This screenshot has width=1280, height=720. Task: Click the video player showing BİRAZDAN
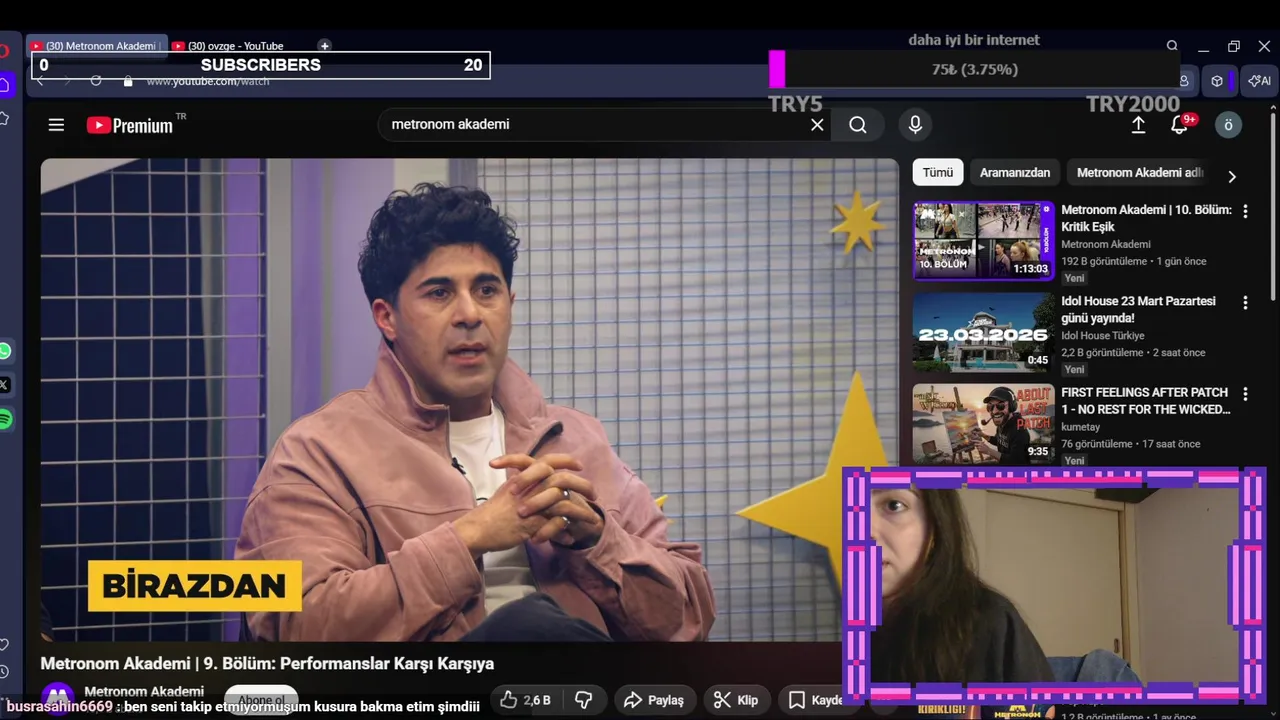click(470, 400)
